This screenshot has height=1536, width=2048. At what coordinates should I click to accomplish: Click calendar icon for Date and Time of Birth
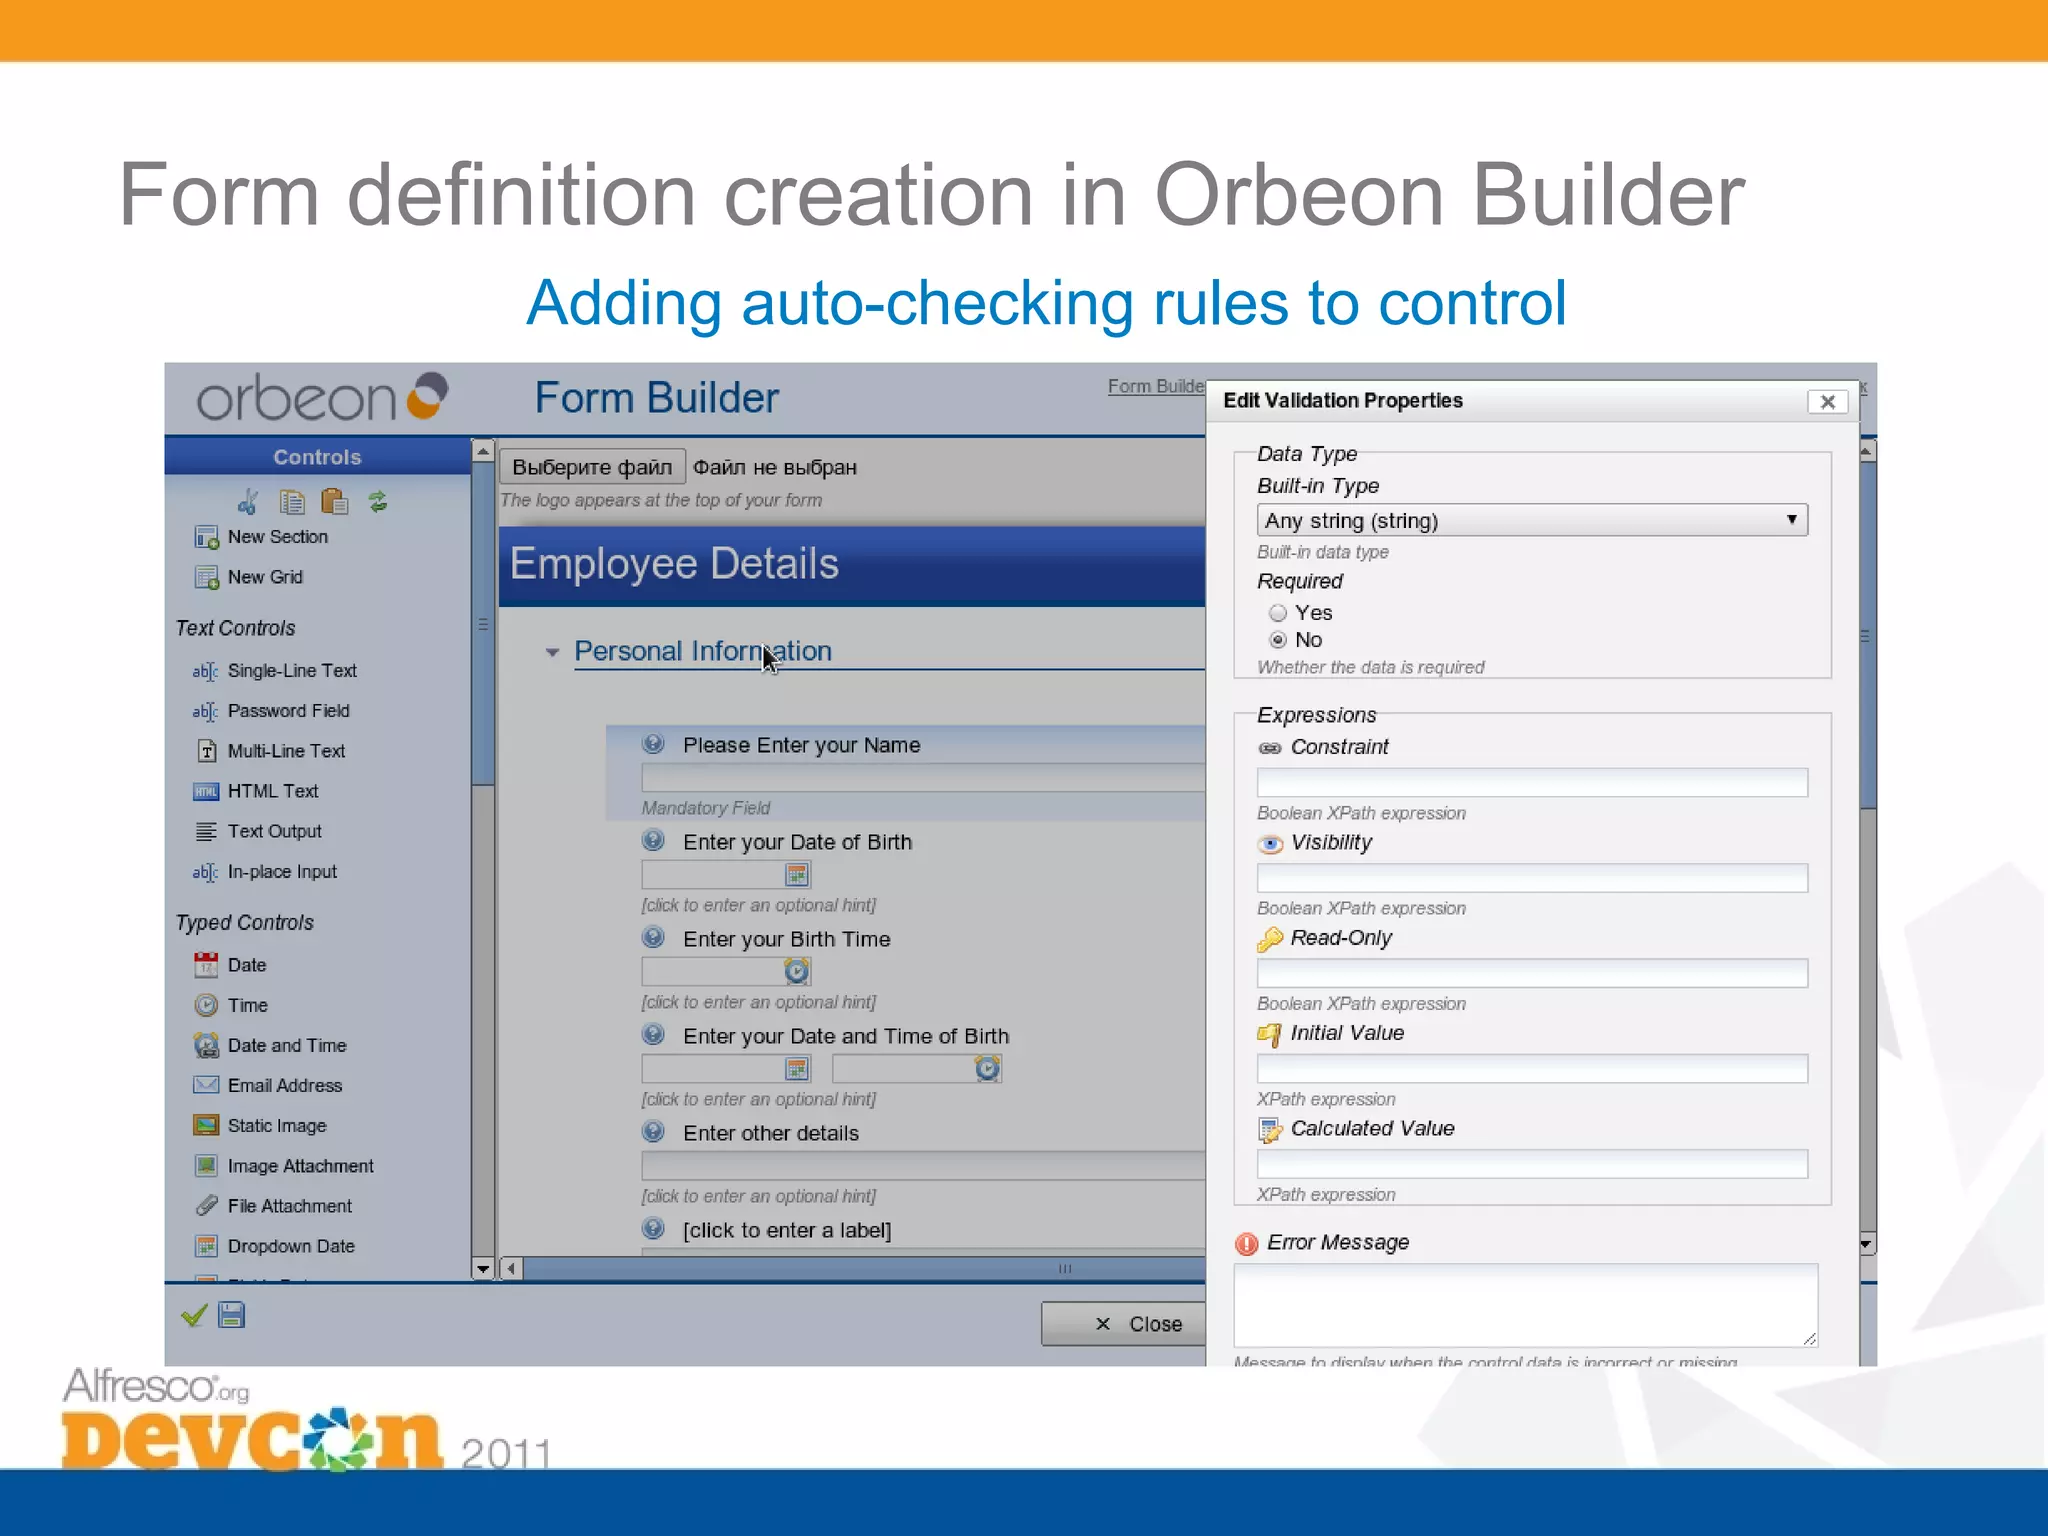(797, 1069)
